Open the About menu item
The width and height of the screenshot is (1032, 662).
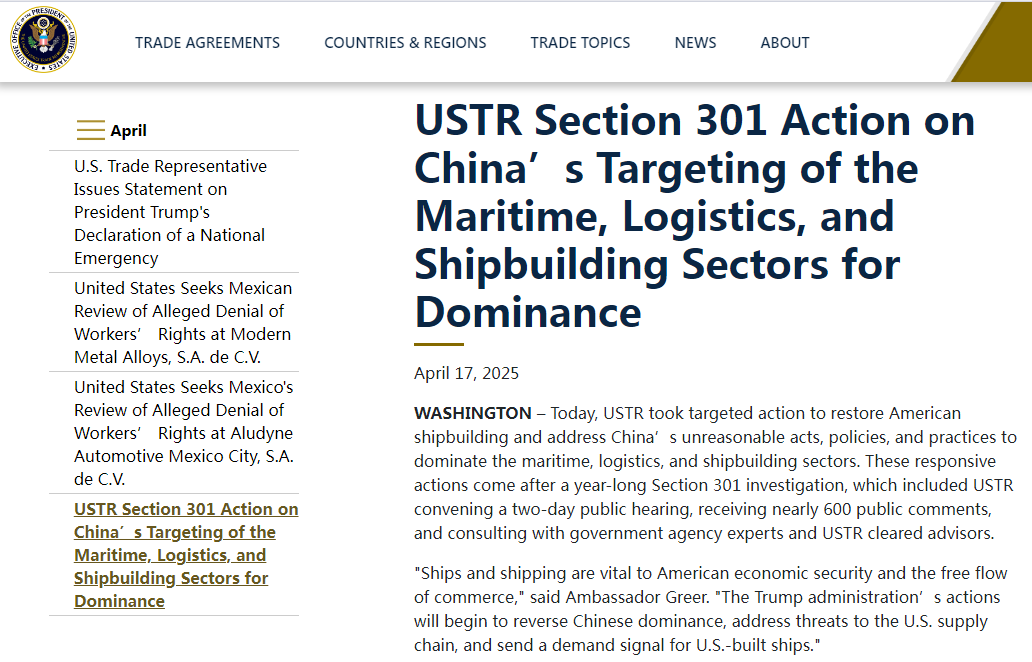(x=784, y=43)
